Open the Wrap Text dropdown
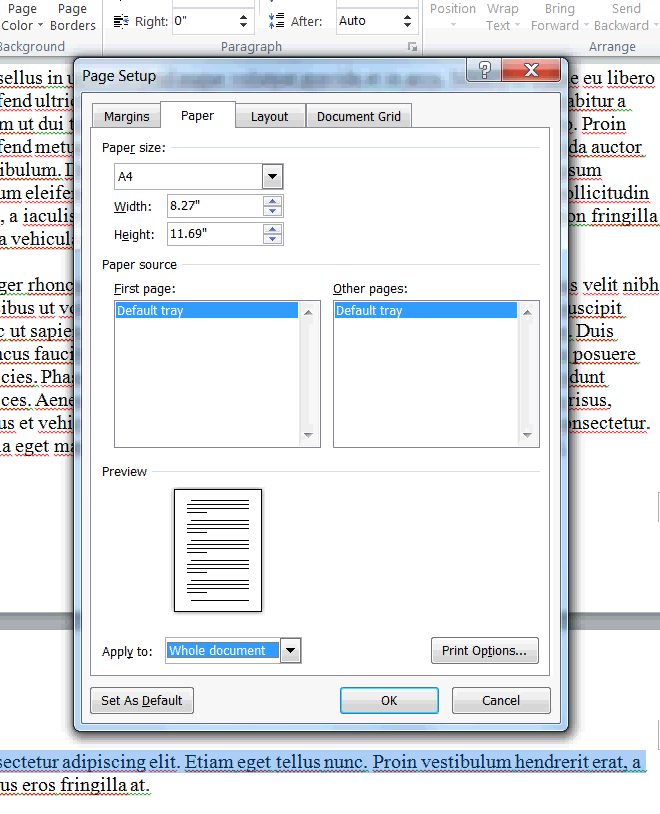The height and width of the screenshot is (814, 660). coord(502,17)
